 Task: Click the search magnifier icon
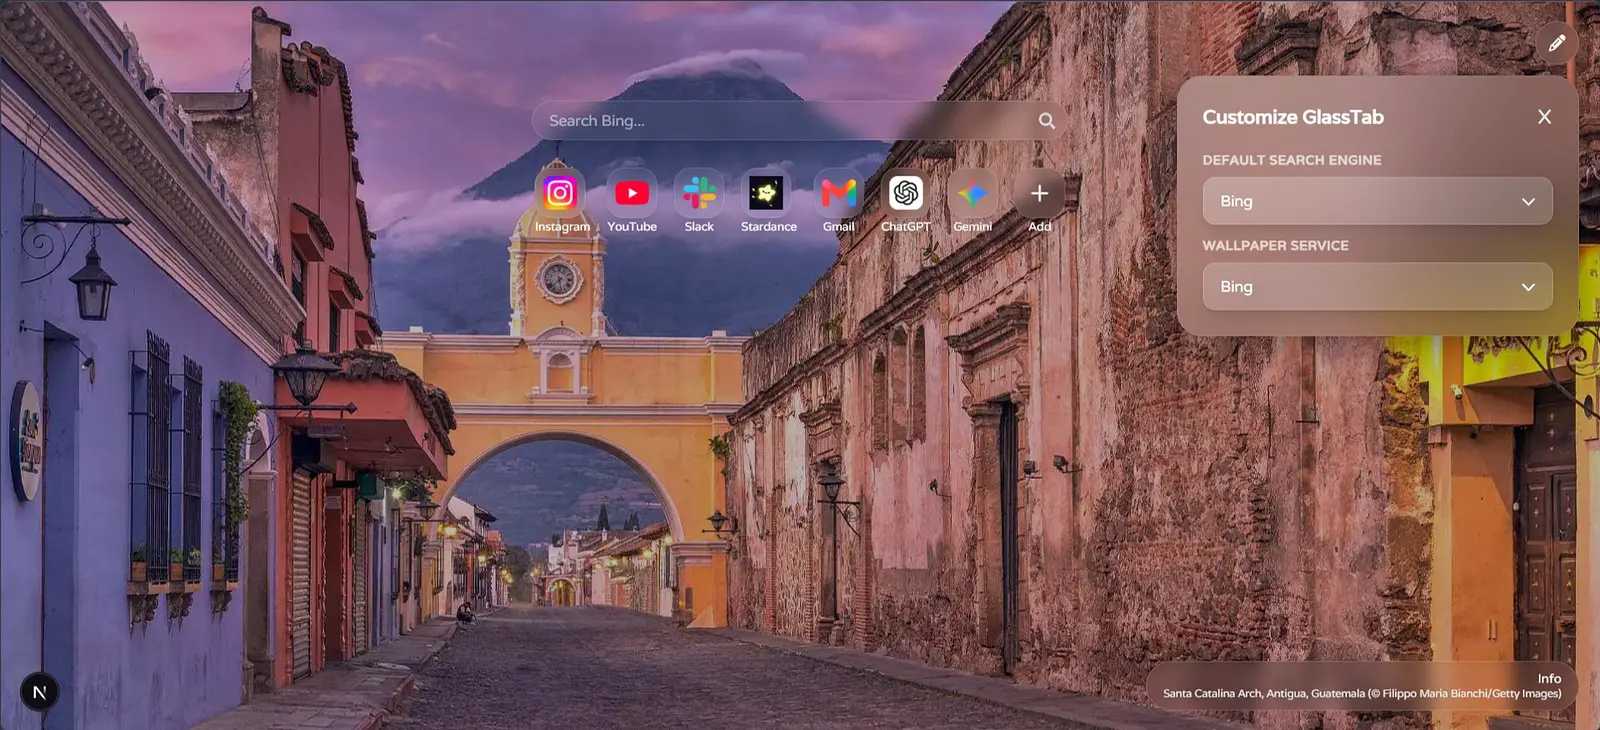click(1047, 121)
